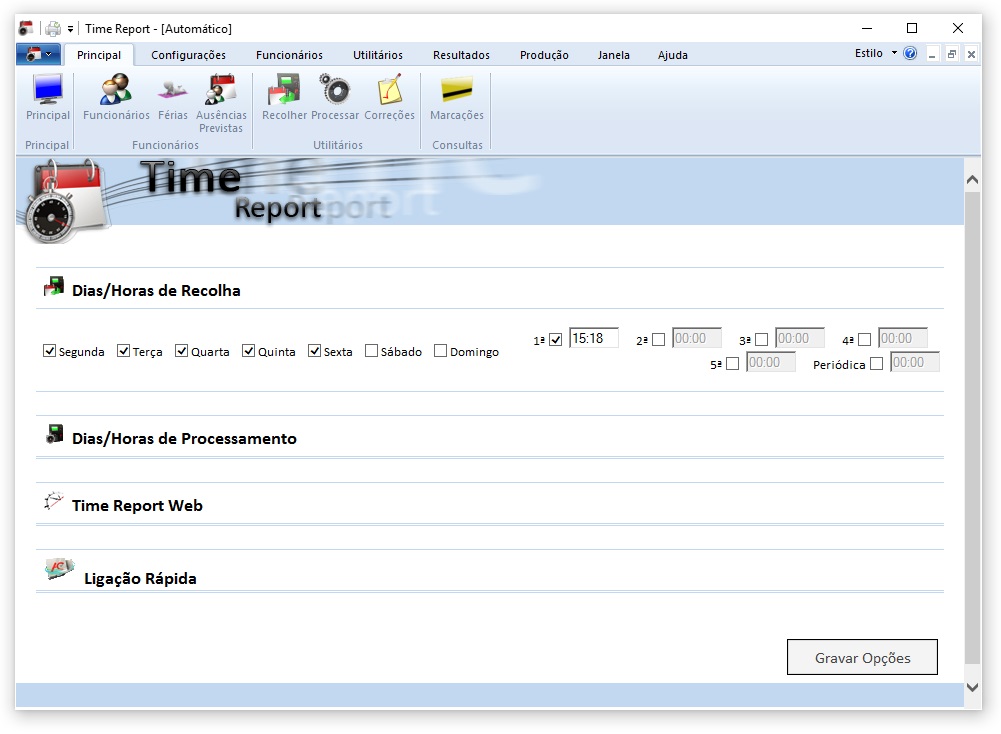This screenshot has height=734, width=1001.
Task: Enable the 3ª collection time checkbox
Action: coord(761,340)
